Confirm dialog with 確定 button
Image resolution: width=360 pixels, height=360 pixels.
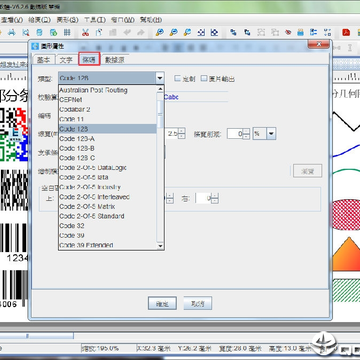[x=162, y=303]
